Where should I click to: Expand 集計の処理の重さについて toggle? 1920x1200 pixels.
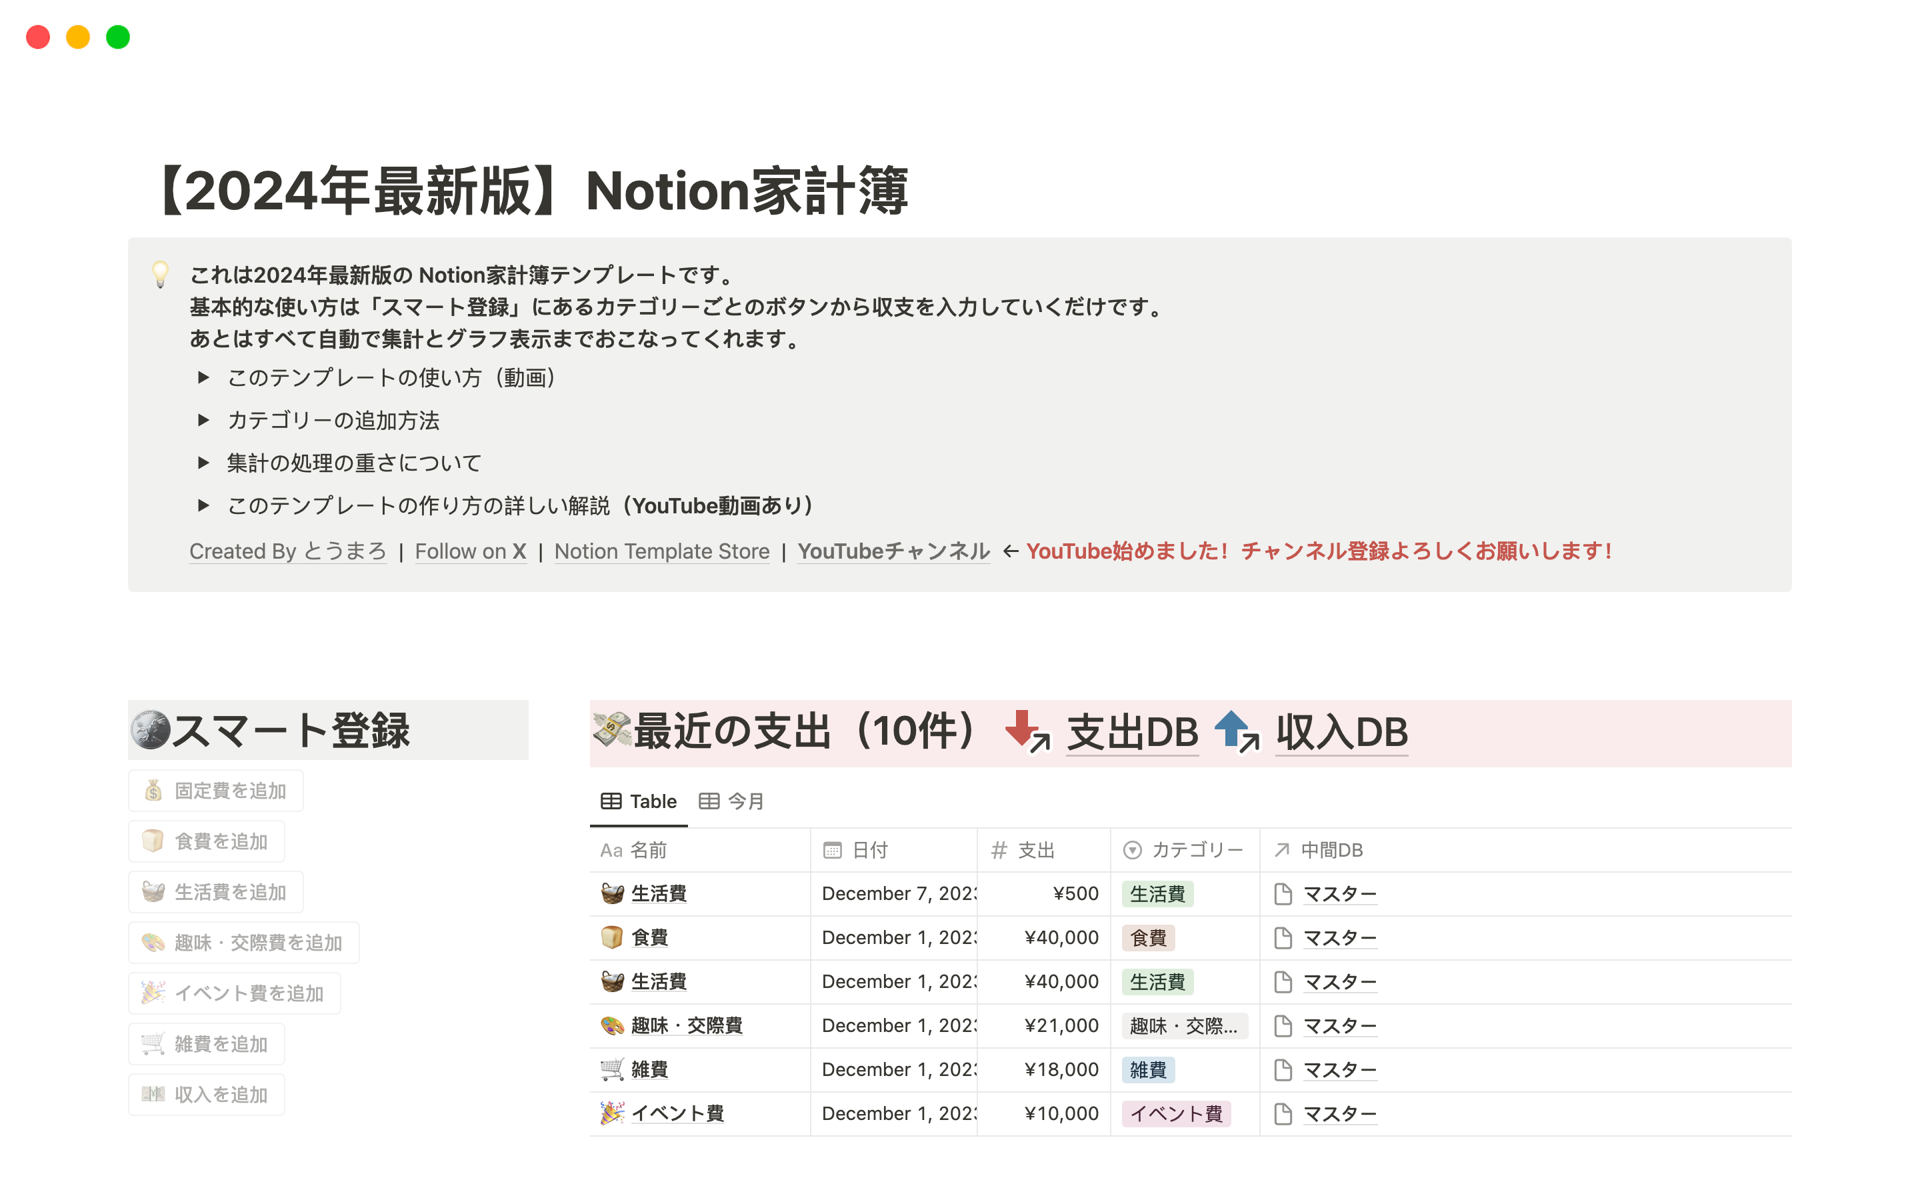click(203, 463)
